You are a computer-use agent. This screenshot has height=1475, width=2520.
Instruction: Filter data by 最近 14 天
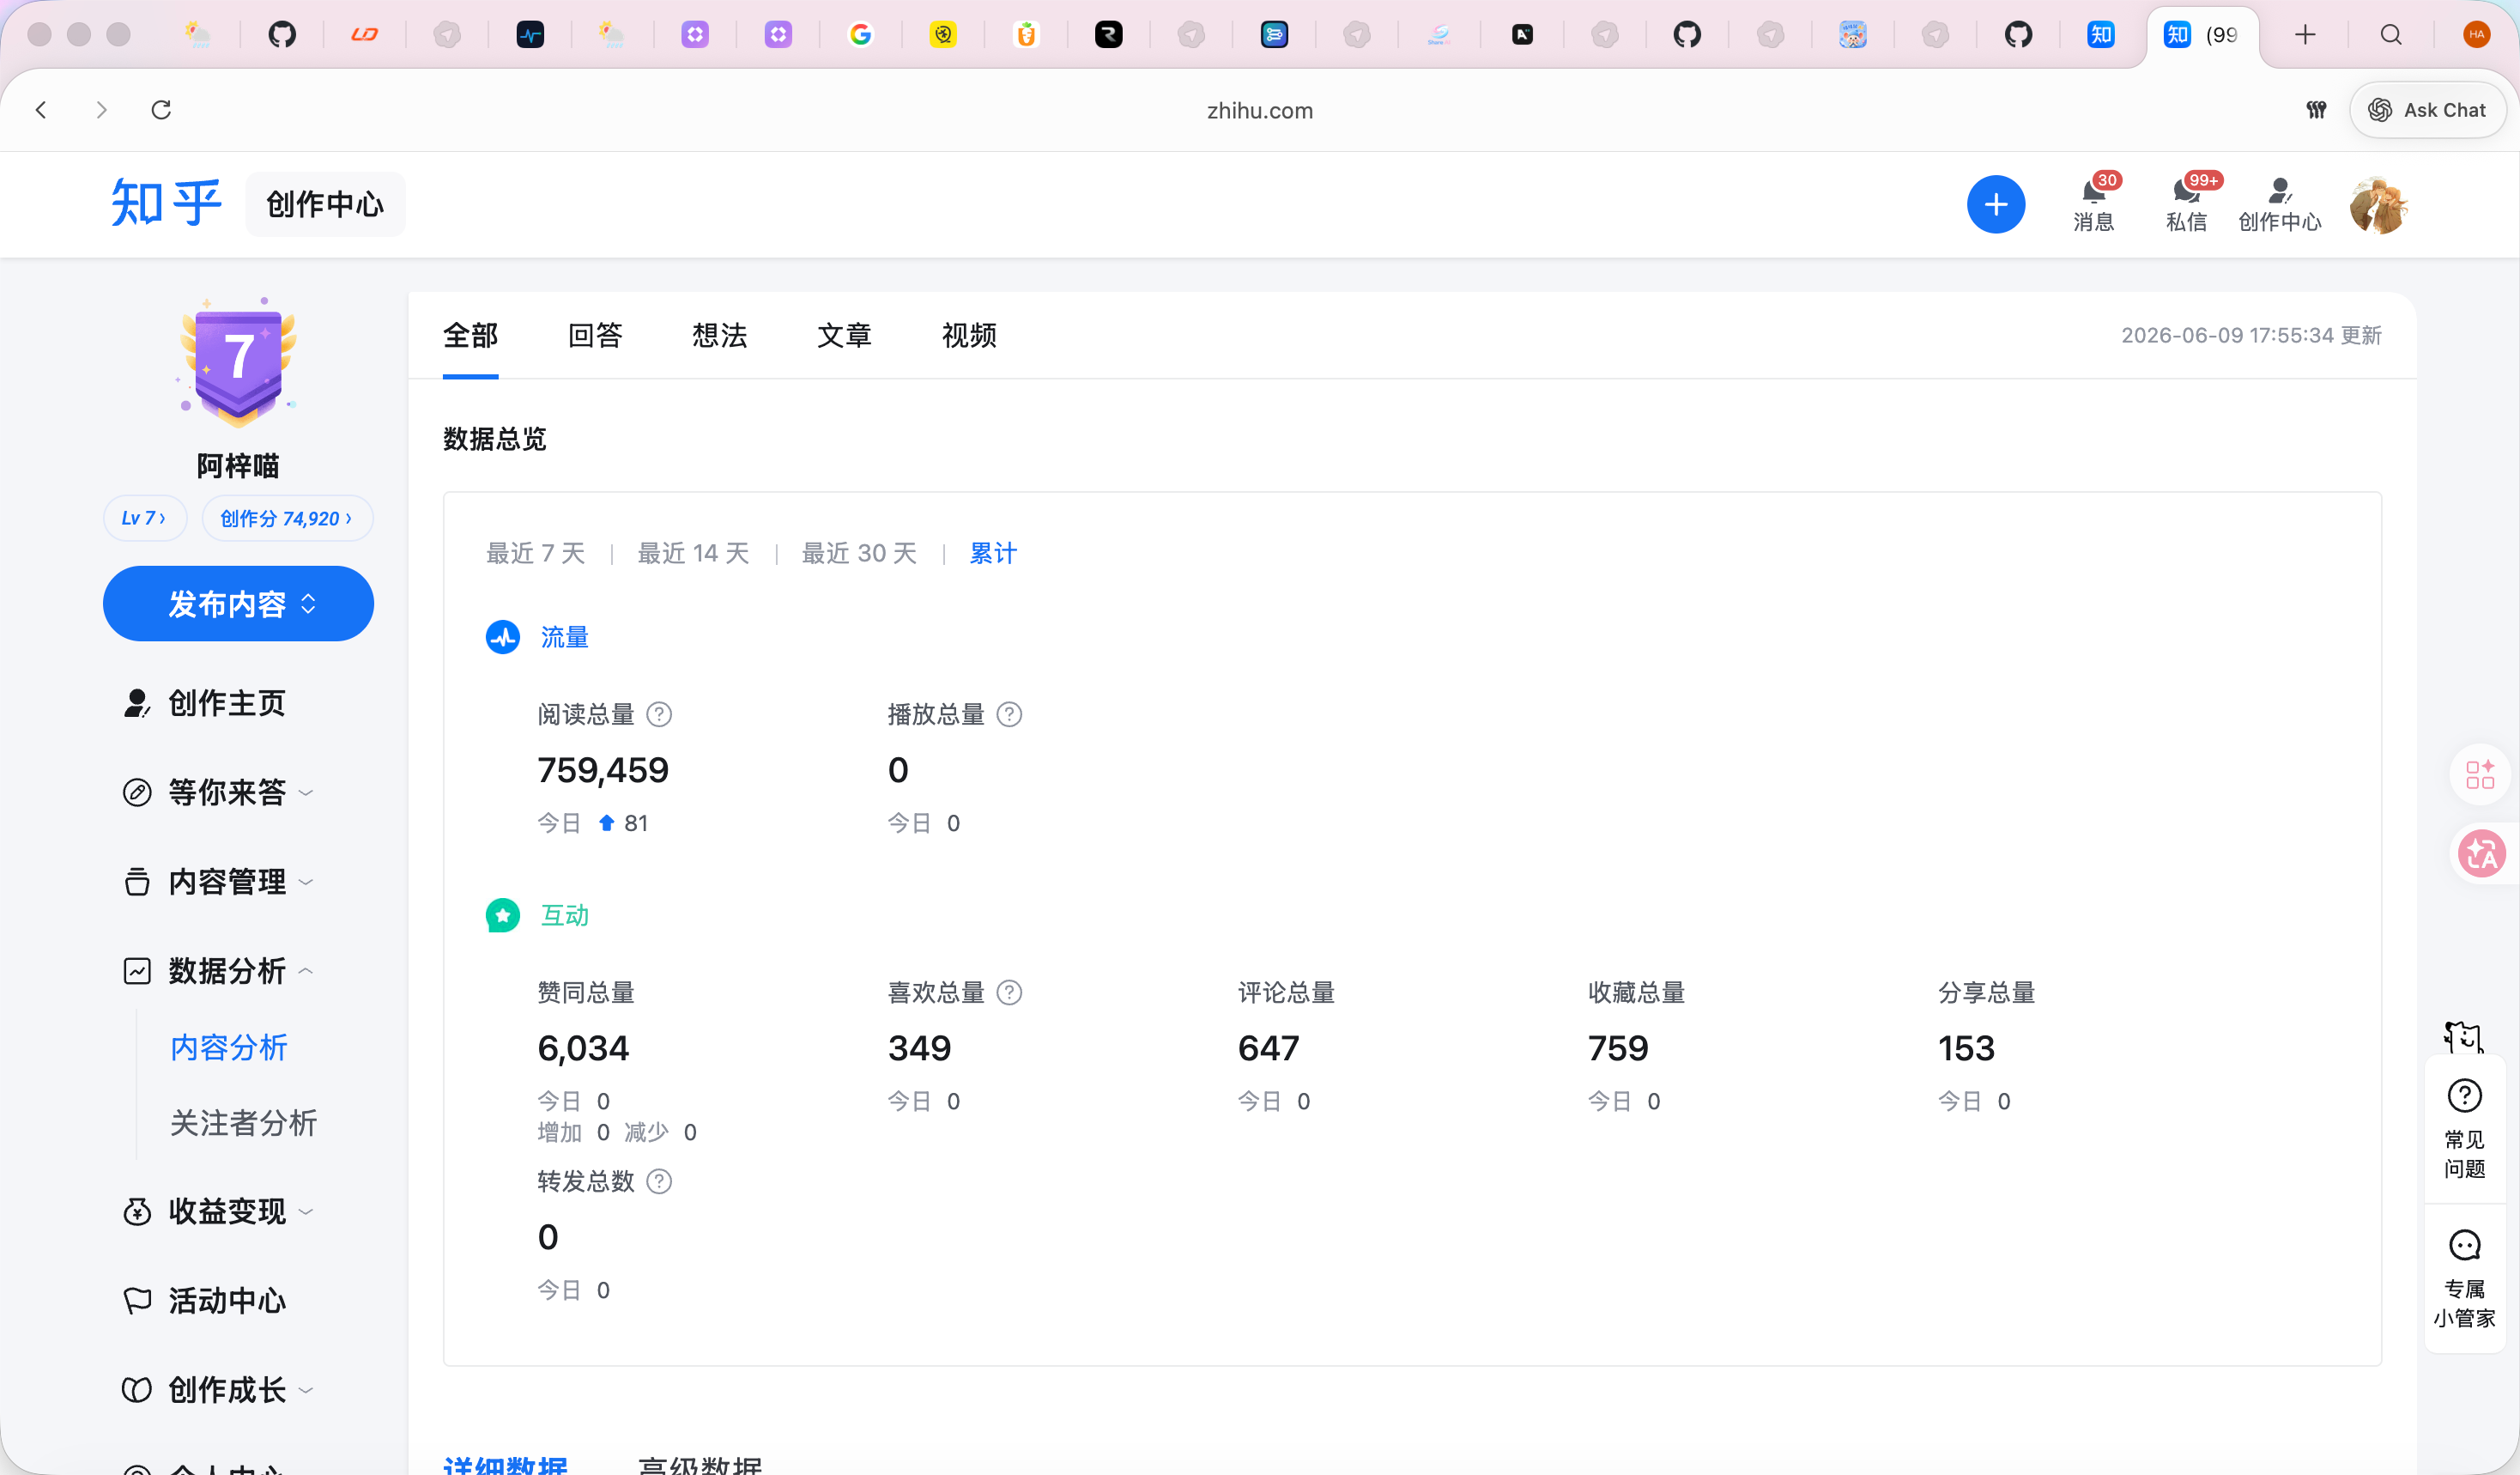pos(693,553)
